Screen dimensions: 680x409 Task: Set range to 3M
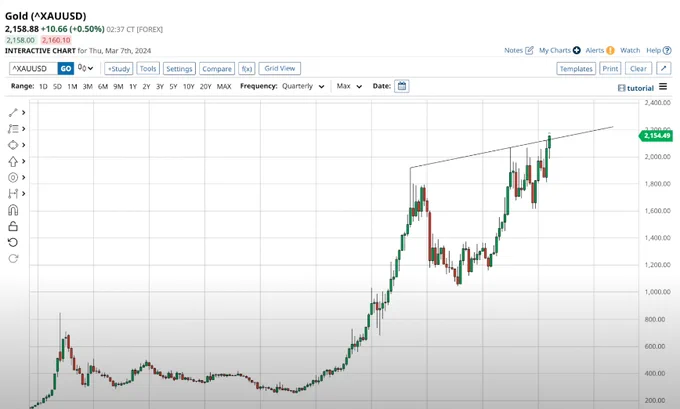click(88, 86)
